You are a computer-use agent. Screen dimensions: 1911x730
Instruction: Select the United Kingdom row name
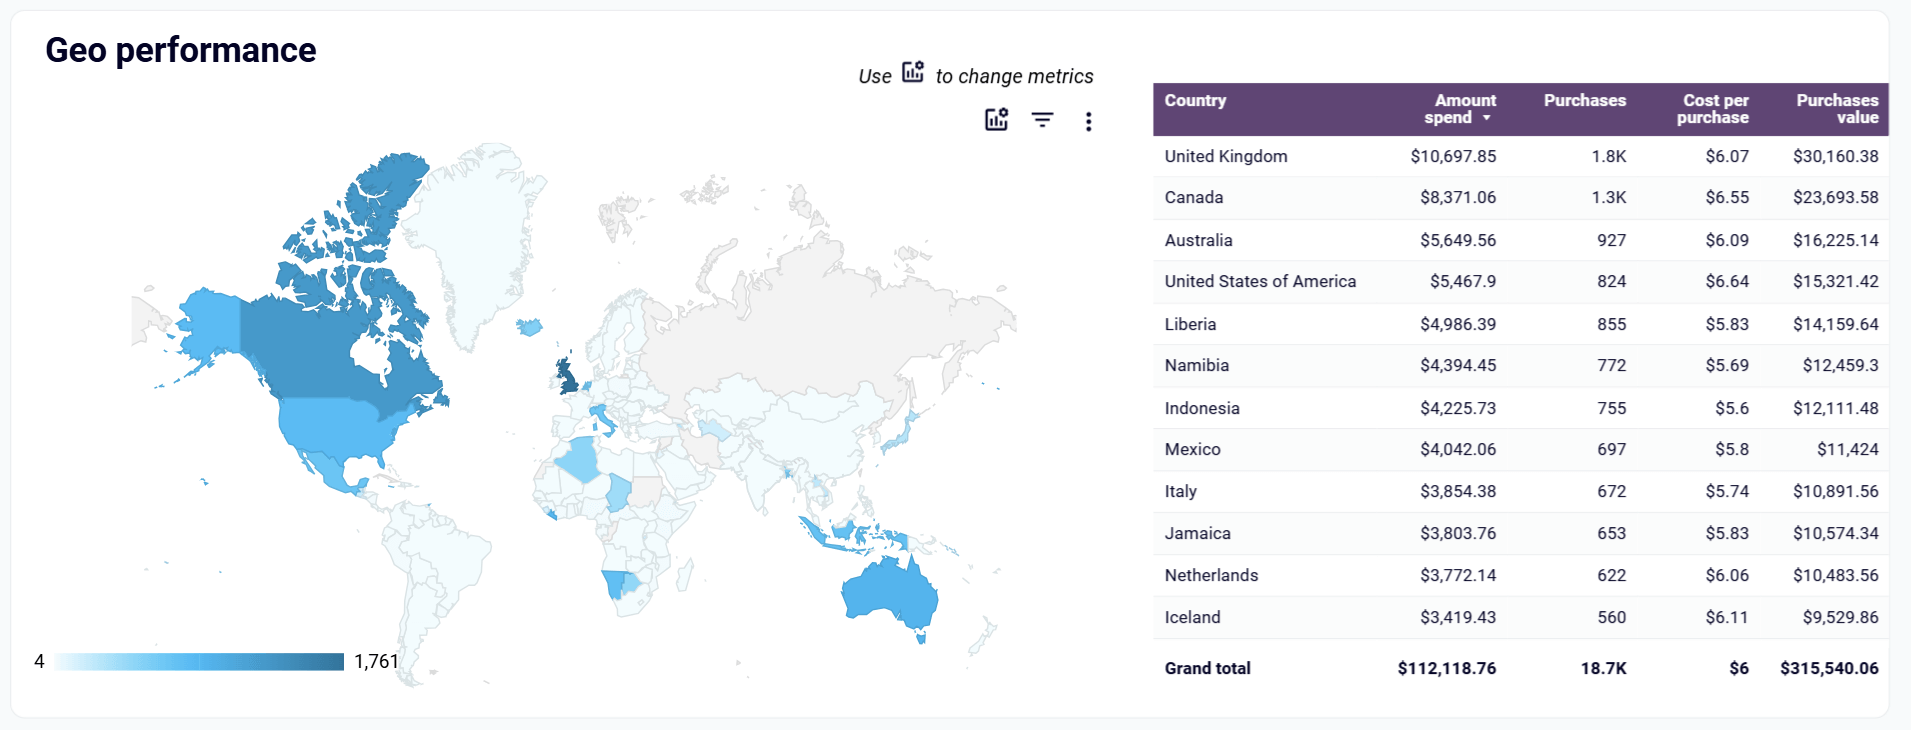1226,156
